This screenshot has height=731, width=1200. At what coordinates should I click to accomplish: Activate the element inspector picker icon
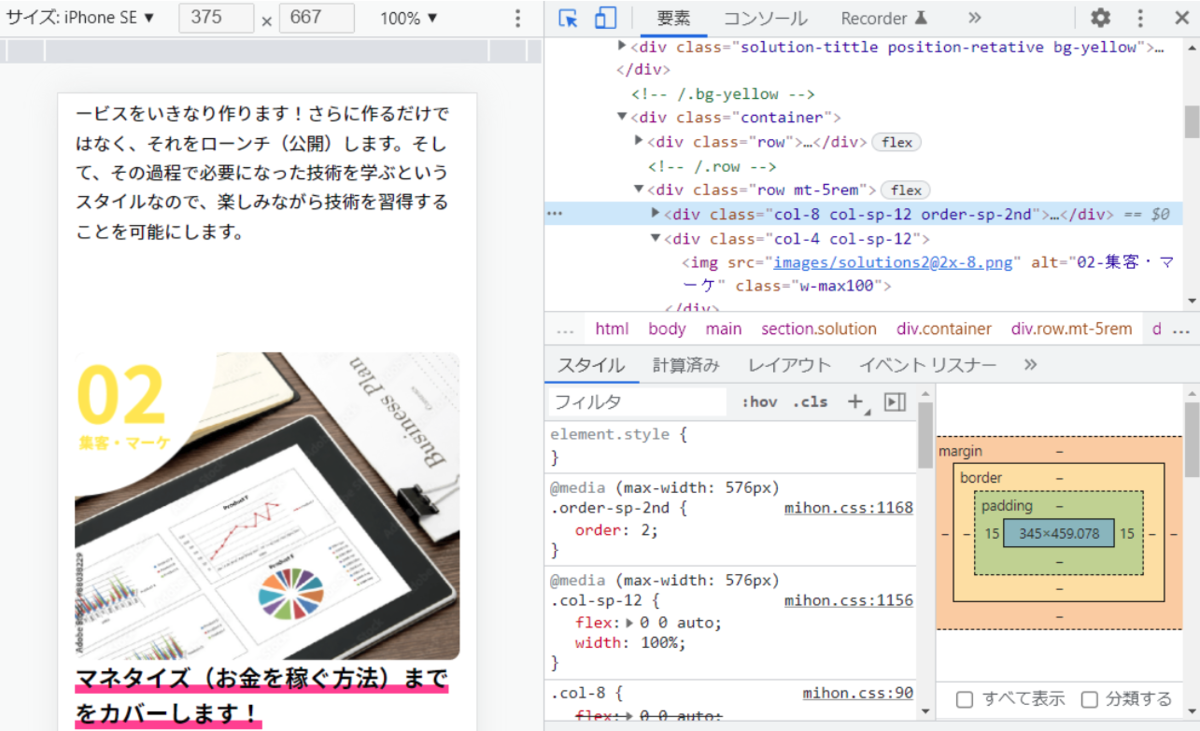[x=569, y=18]
